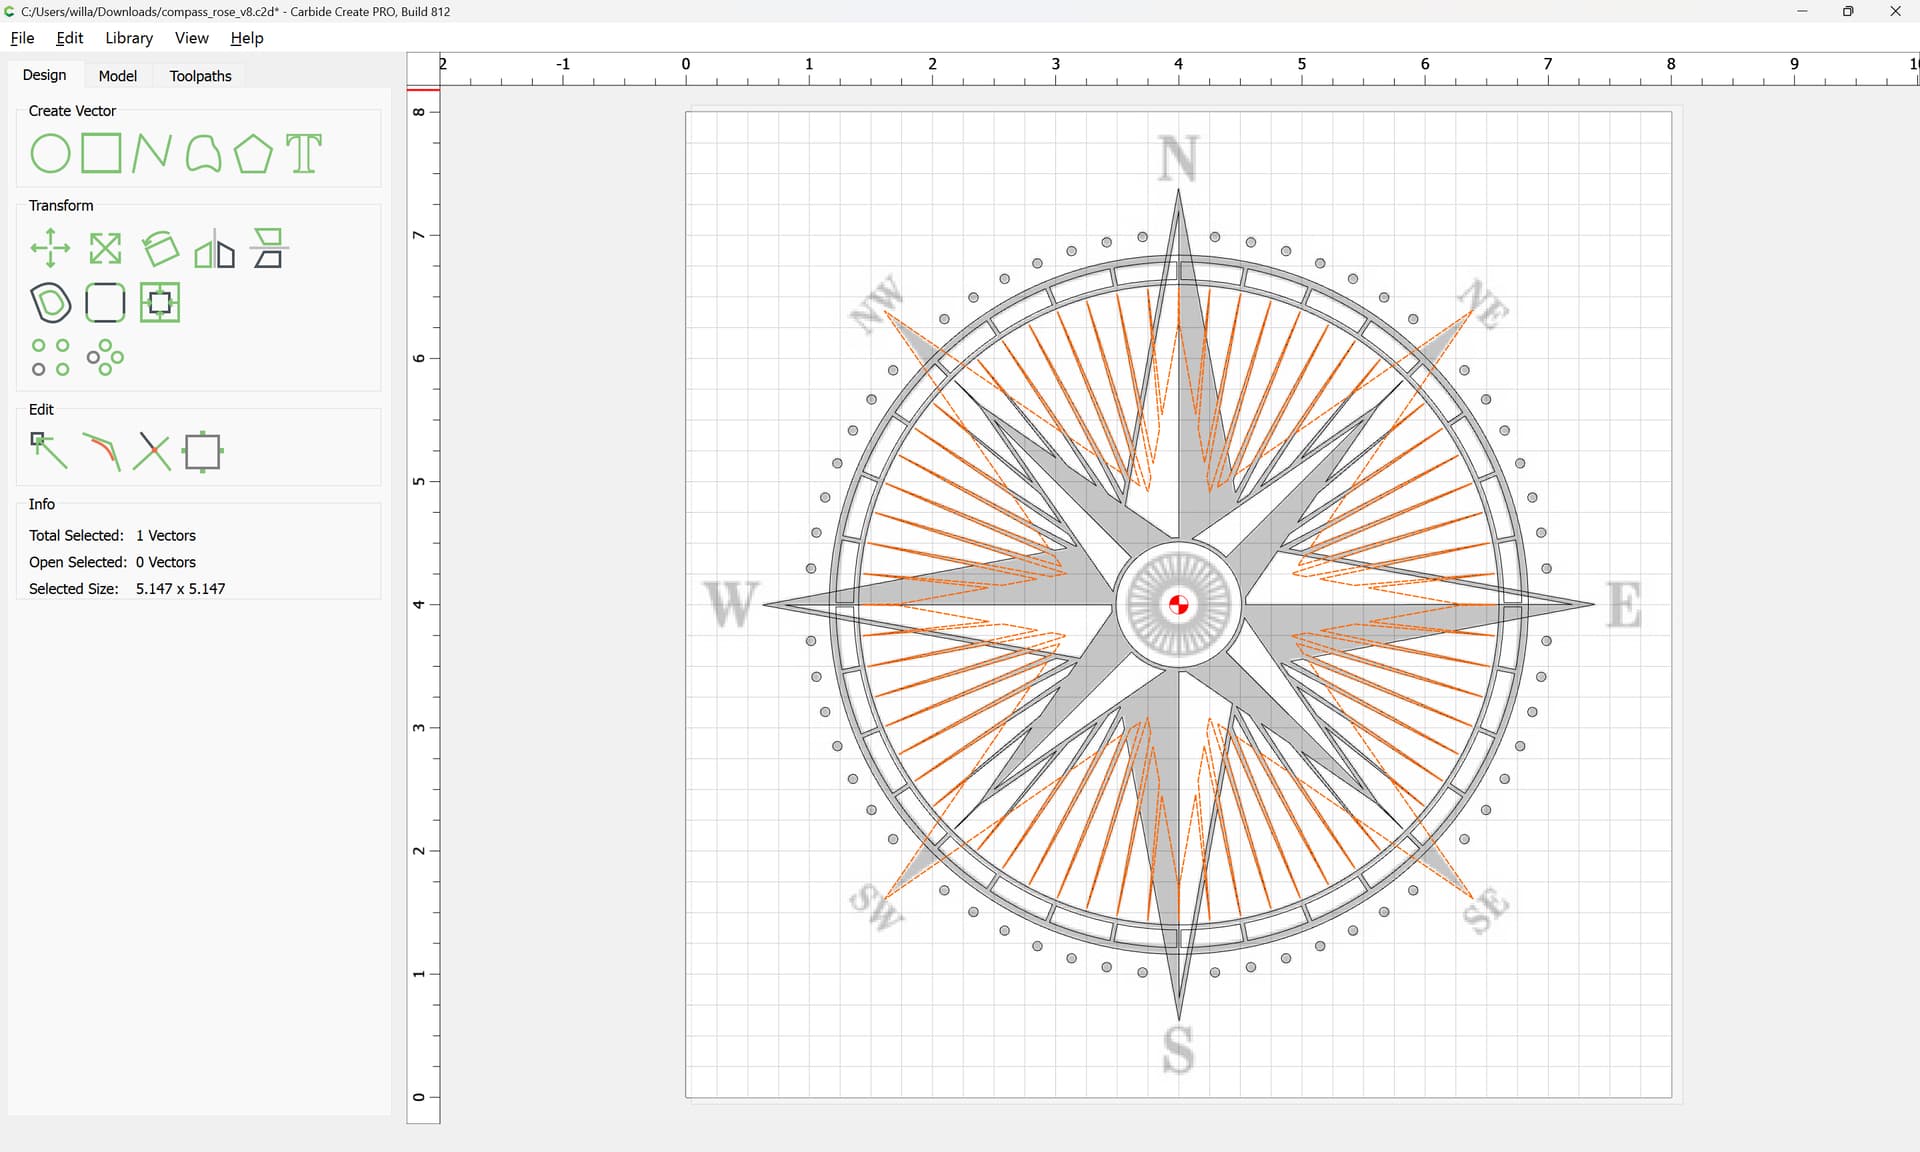
Task: Open the Library menu
Action: click(129, 38)
